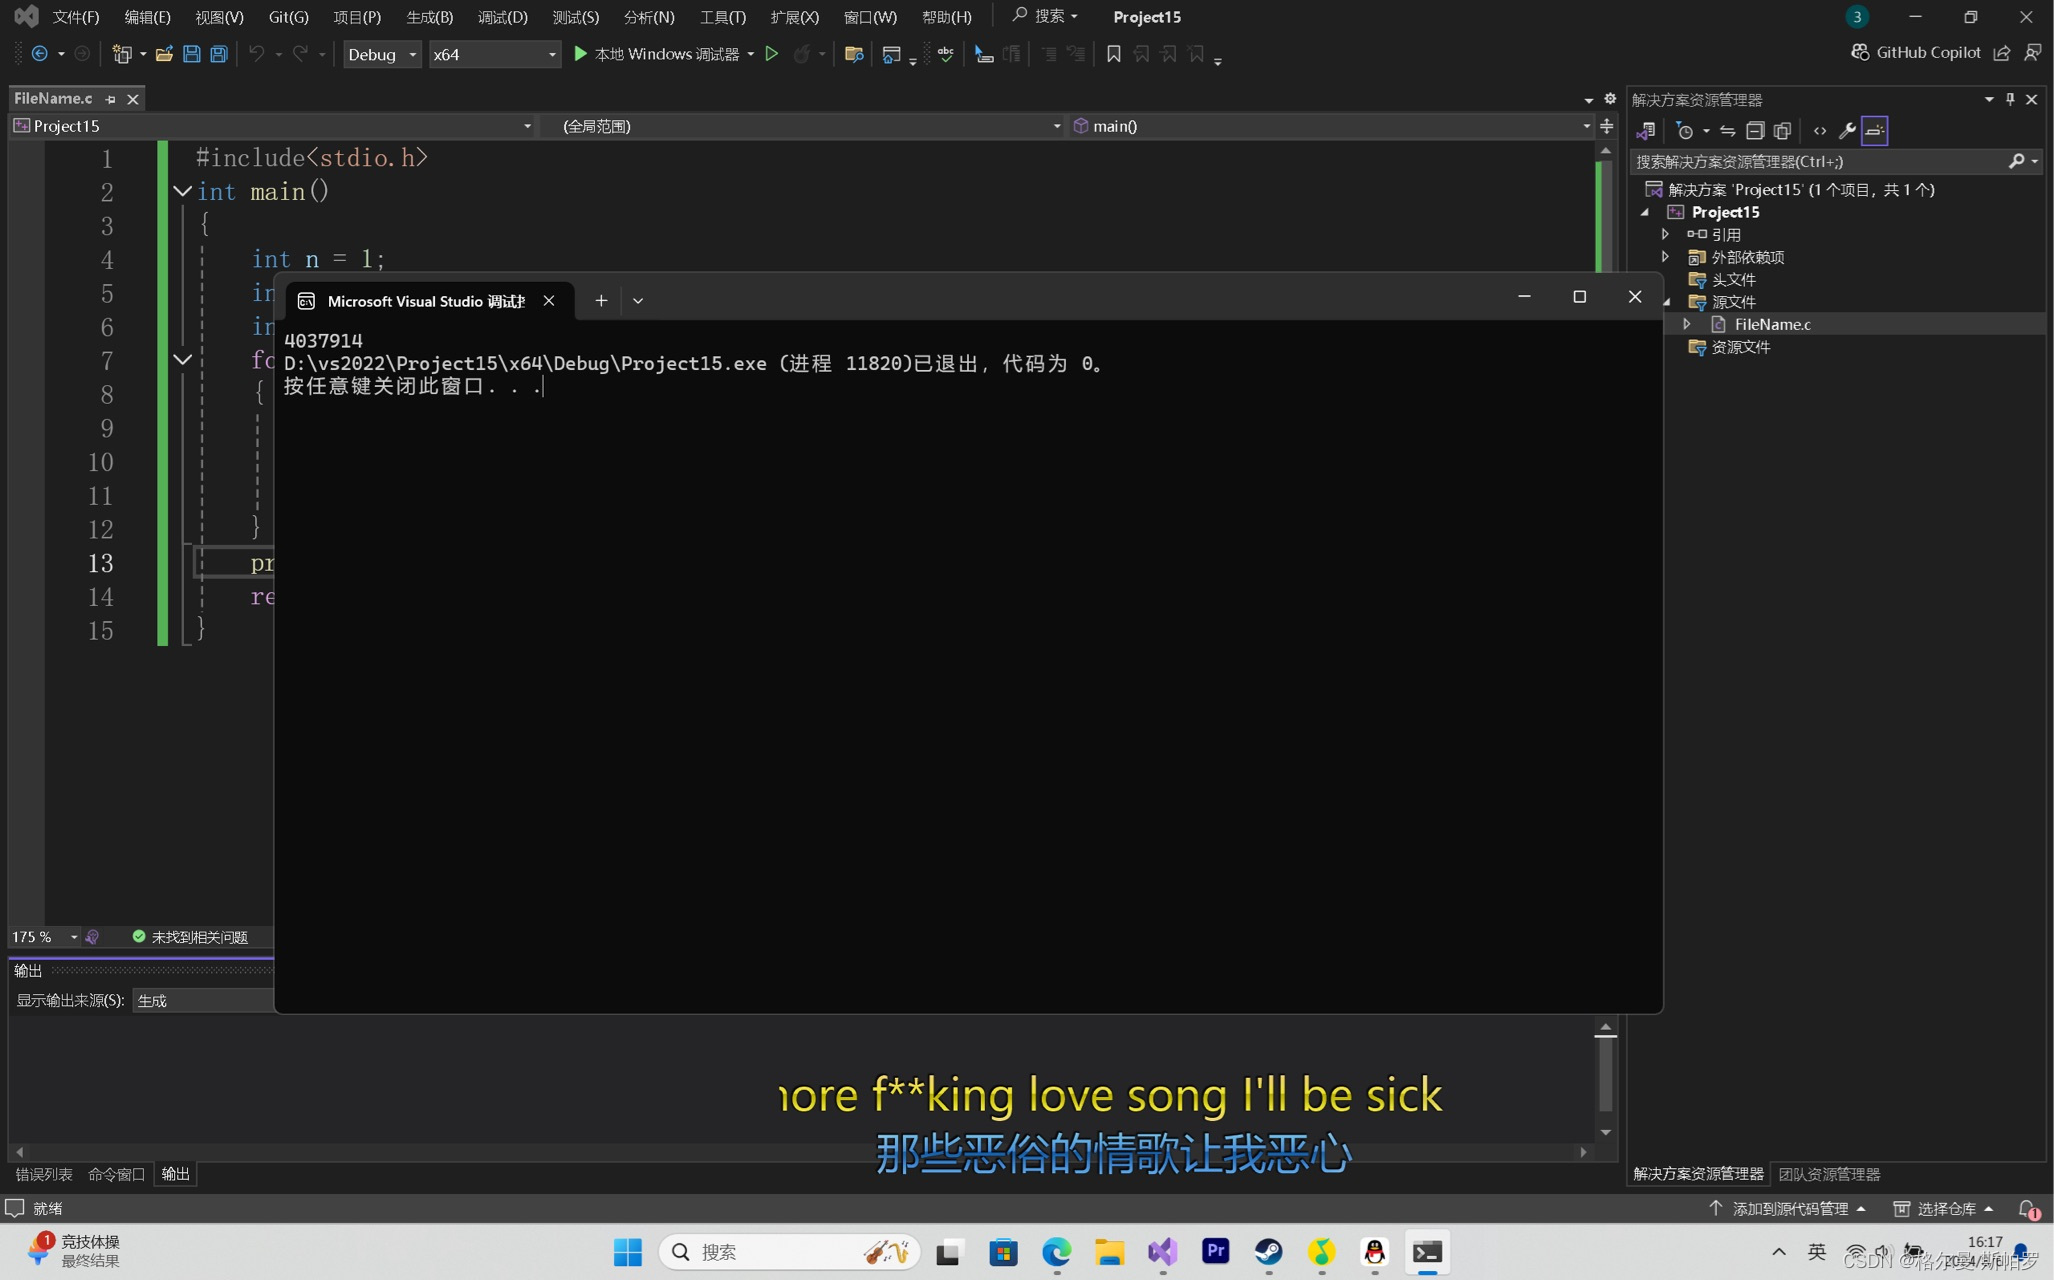2054x1280 pixels.
Task: Collapse the main() function outline
Action: (182, 191)
